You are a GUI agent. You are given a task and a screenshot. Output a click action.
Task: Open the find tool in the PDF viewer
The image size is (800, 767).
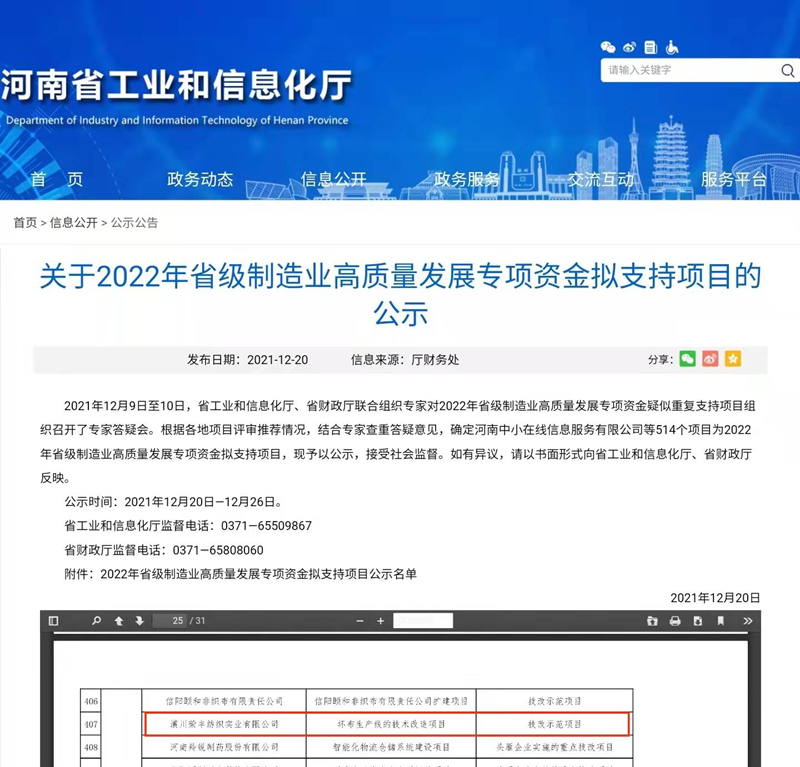(x=97, y=621)
